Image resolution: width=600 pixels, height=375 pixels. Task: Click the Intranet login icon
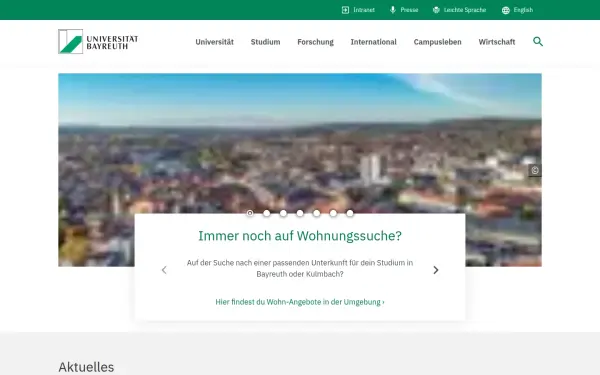(345, 10)
